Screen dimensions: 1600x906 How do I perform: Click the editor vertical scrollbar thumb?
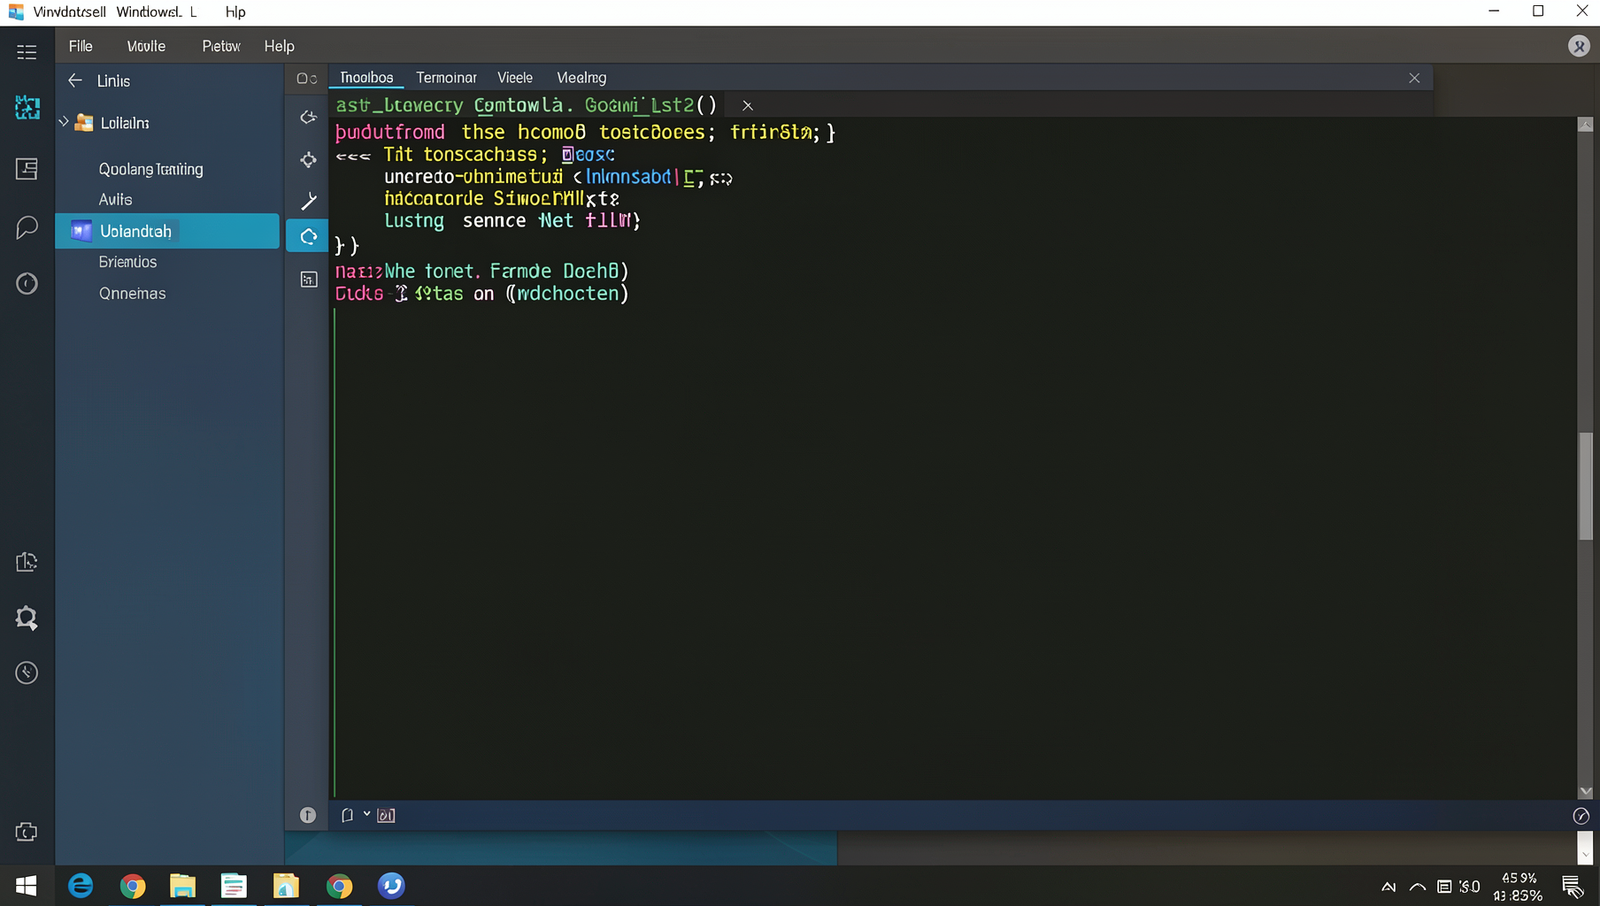coord(1585,486)
